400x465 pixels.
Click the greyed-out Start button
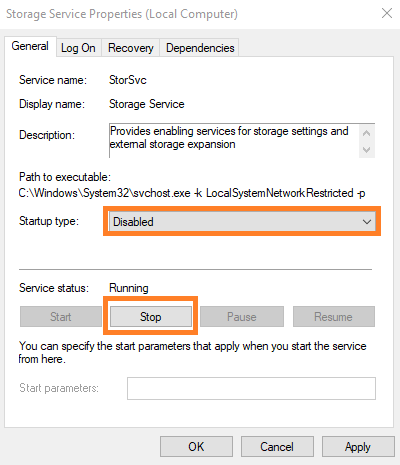pyautogui.click(x=61, y=316)
